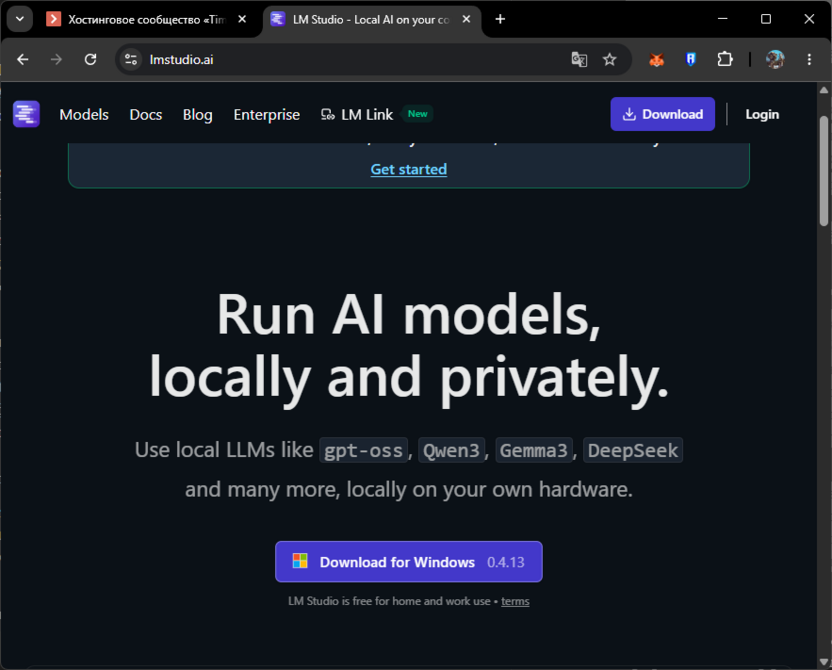Click Login in the header
832x670 pixels.
click(762, 114)
